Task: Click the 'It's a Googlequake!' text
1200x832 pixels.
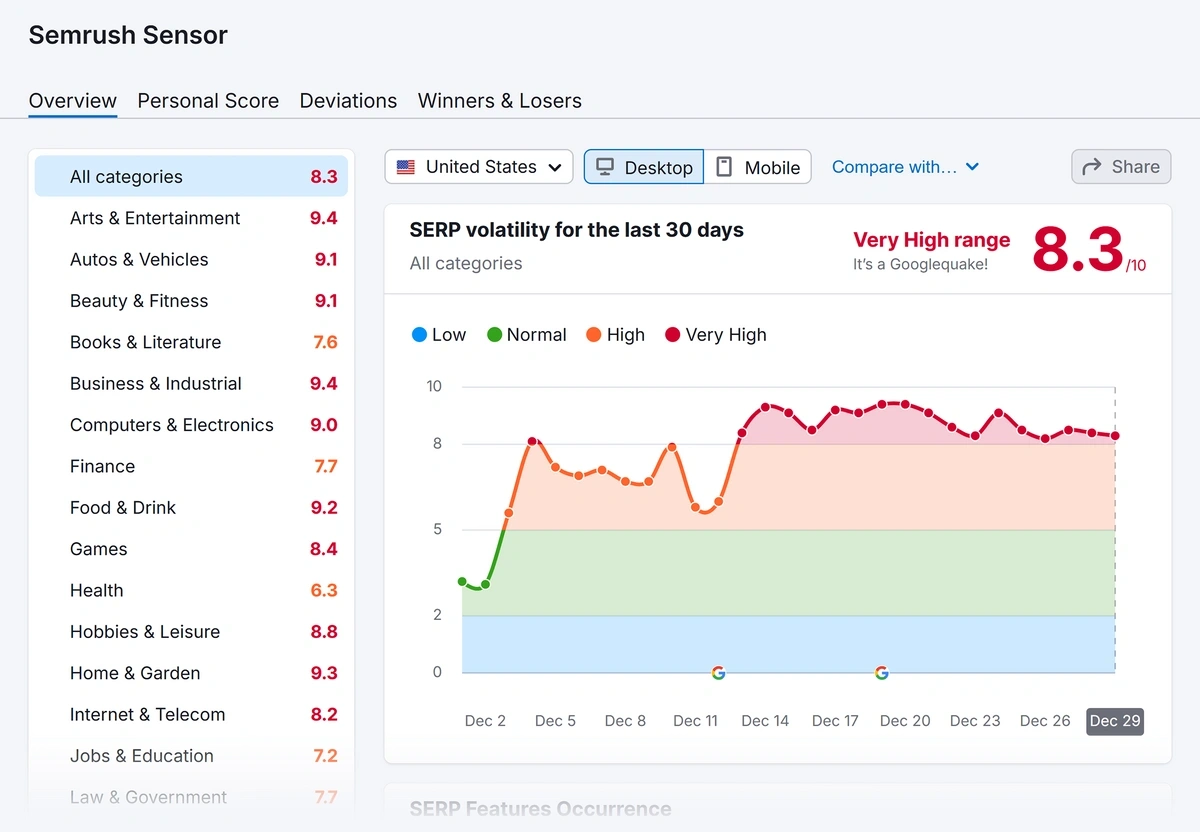Action: tap(920, 265)
